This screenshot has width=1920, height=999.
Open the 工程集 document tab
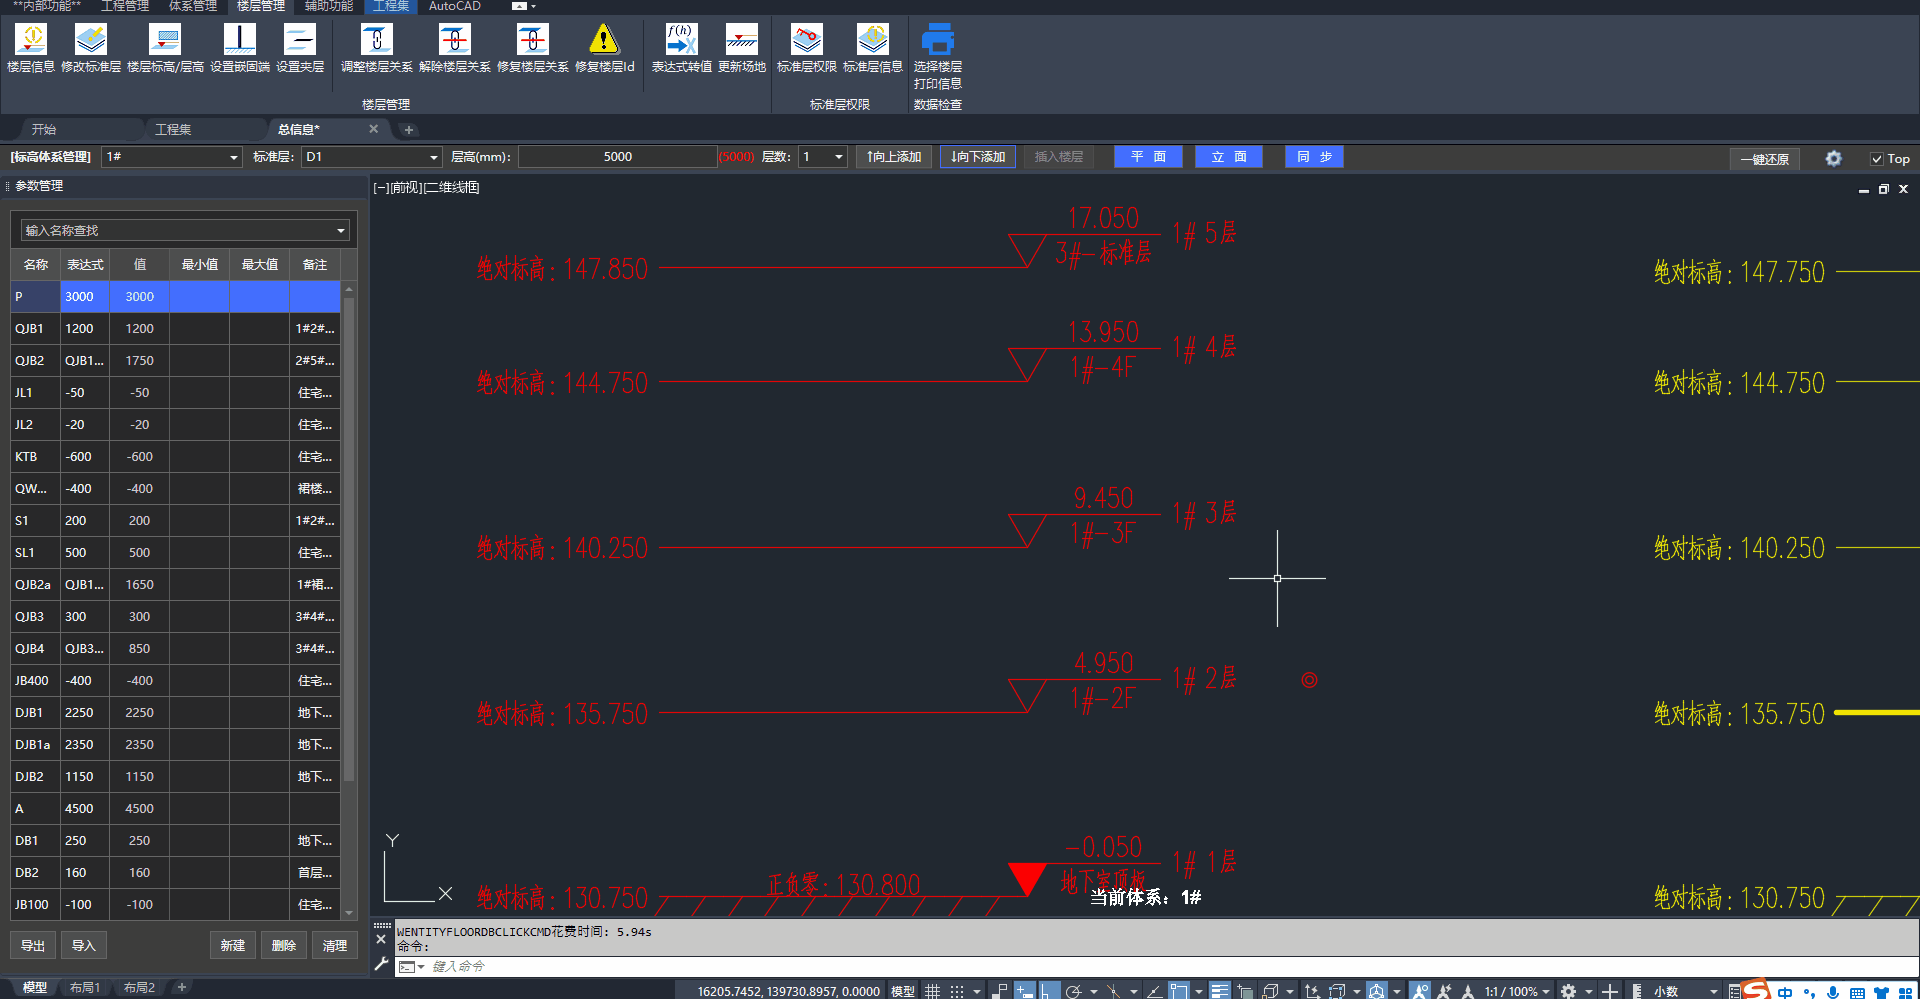coord(173,129)
